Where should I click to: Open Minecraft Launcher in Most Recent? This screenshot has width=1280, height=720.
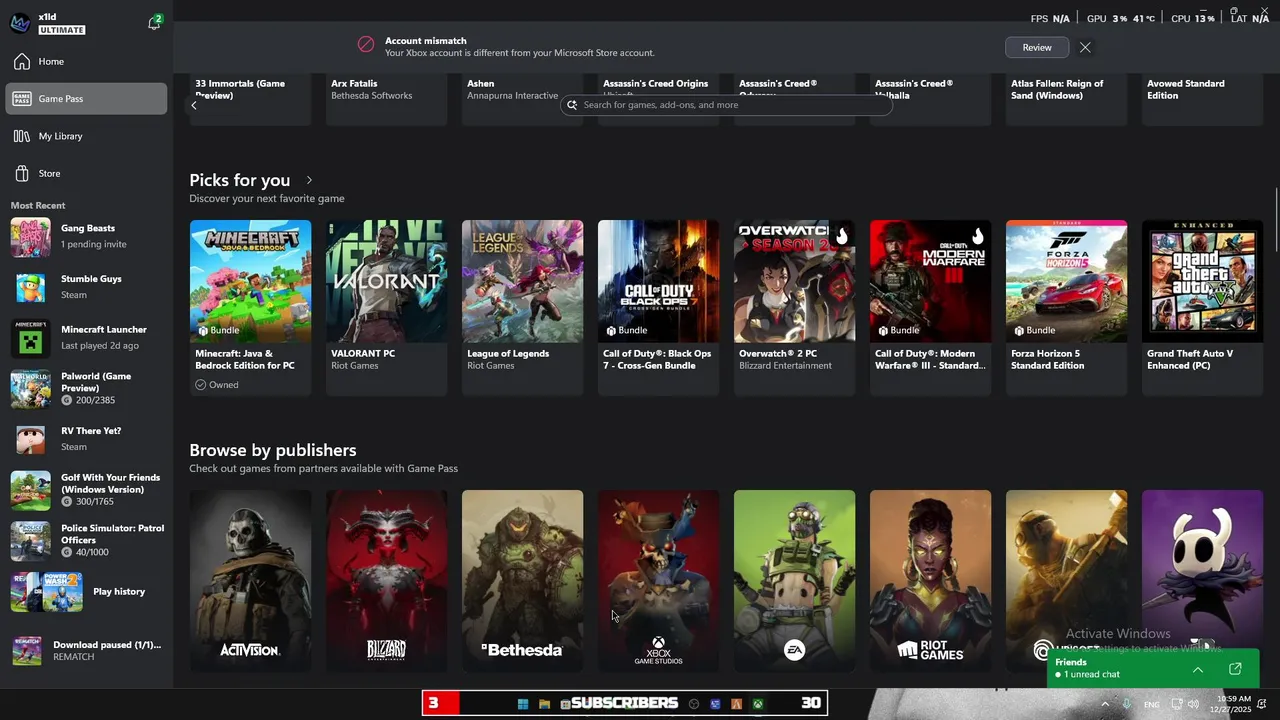click(x=86, y=338)
